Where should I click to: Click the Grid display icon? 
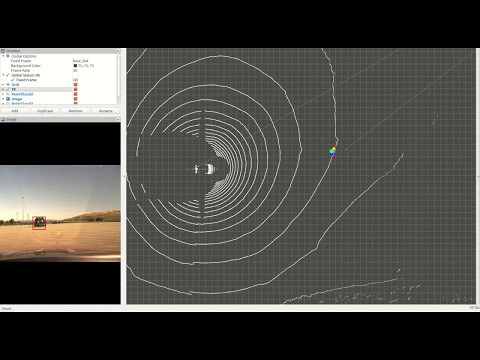coord(8,85)
